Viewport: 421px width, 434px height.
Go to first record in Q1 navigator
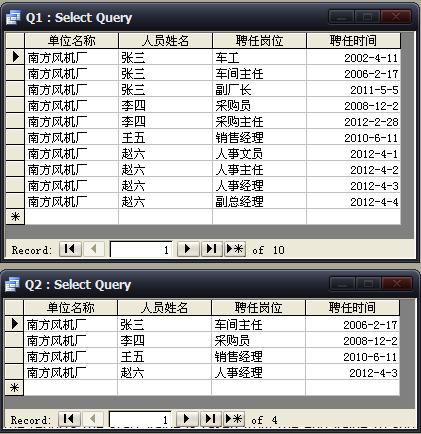70,249
